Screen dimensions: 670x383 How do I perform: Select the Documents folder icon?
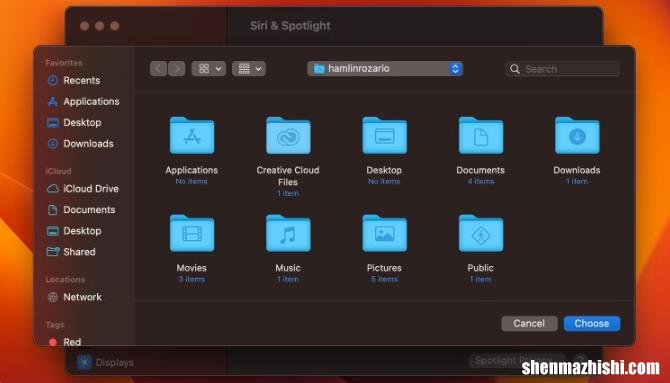tap(481, 135)
